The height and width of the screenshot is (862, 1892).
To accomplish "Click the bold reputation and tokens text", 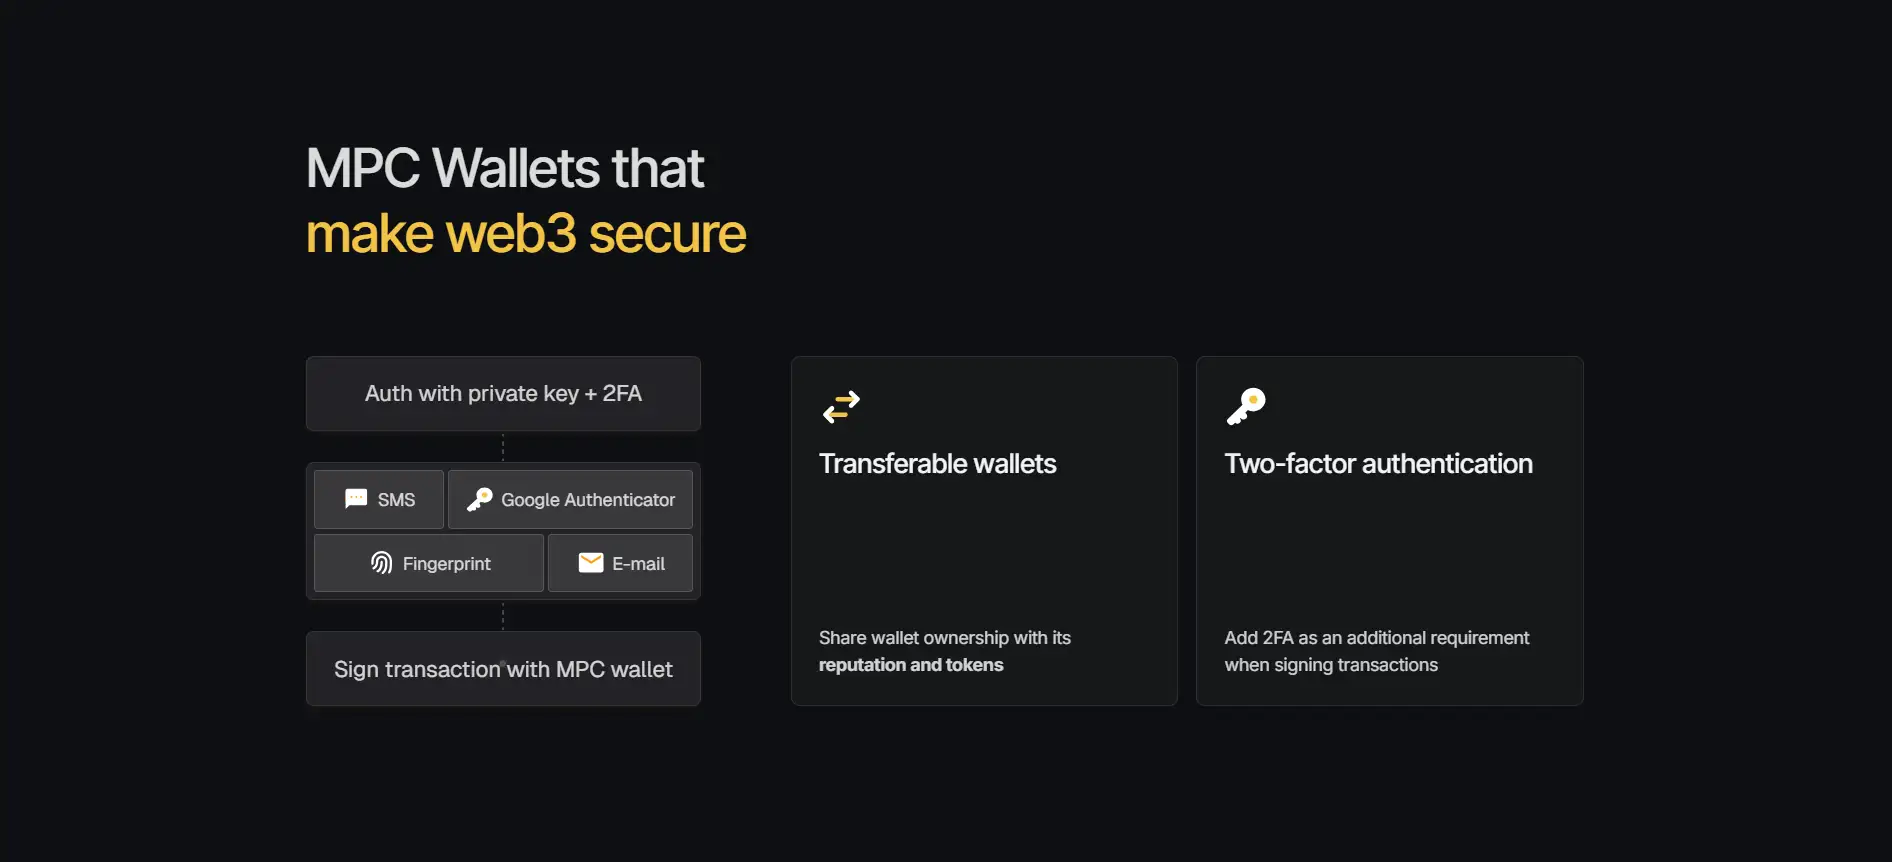I will pos(910,665).
